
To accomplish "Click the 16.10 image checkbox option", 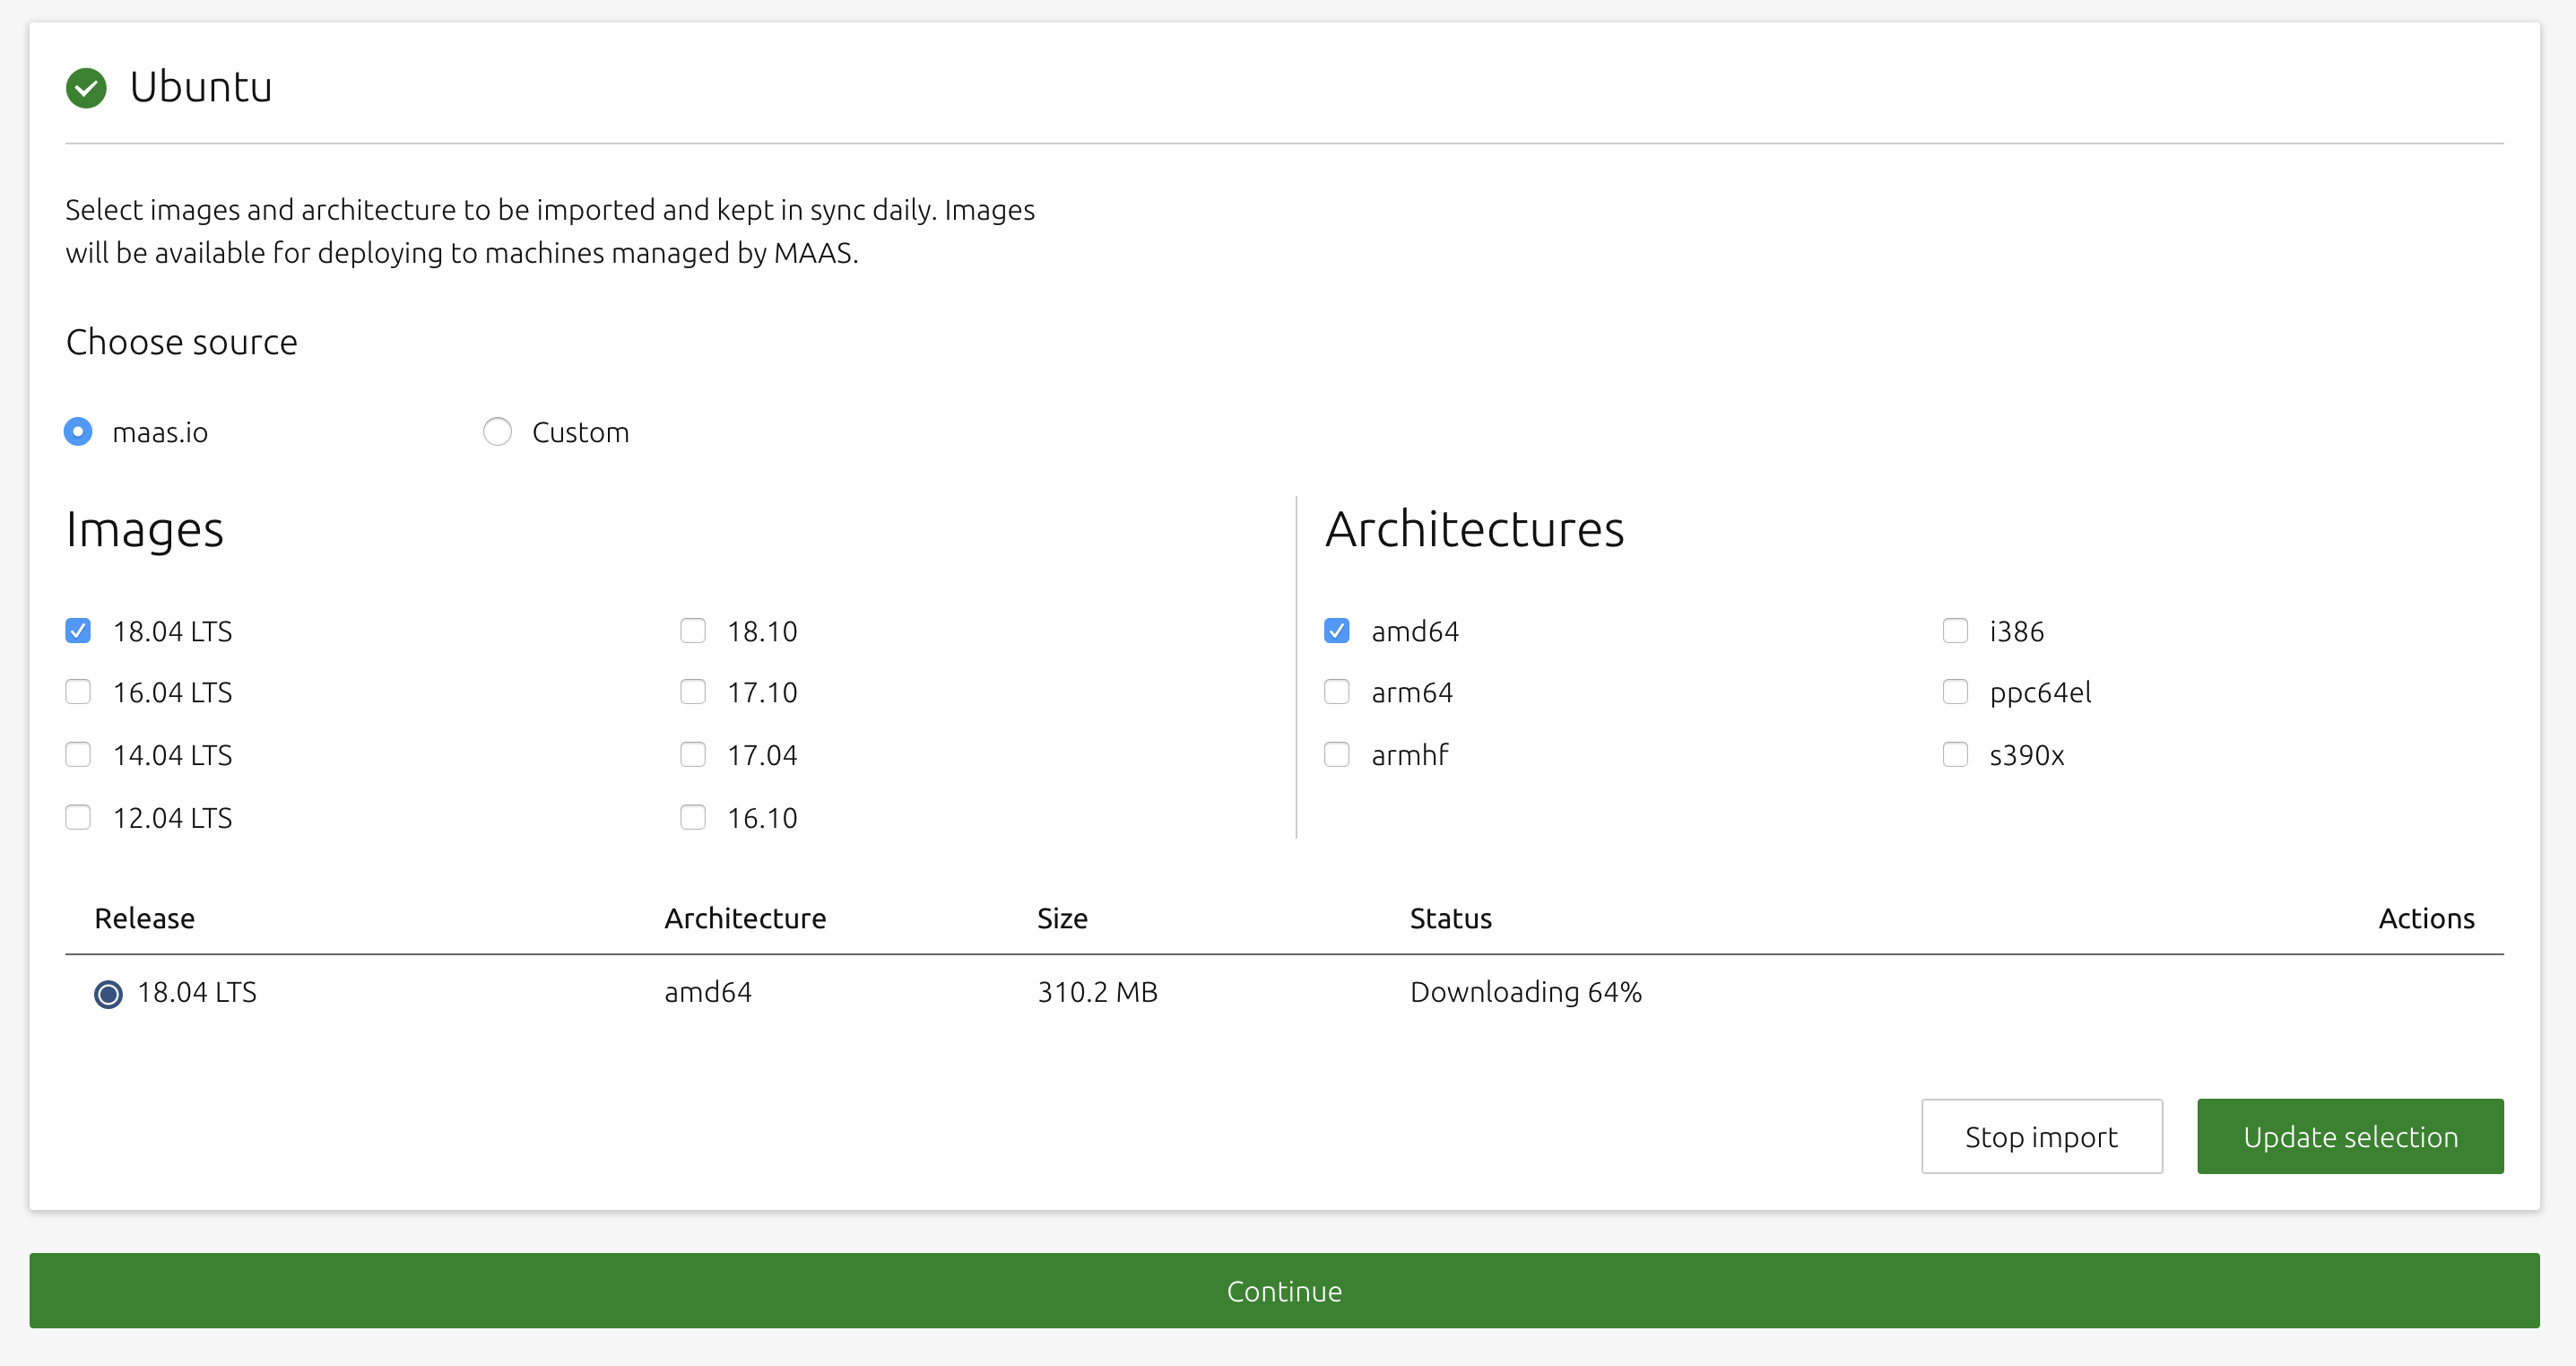I will click(693, 818).
